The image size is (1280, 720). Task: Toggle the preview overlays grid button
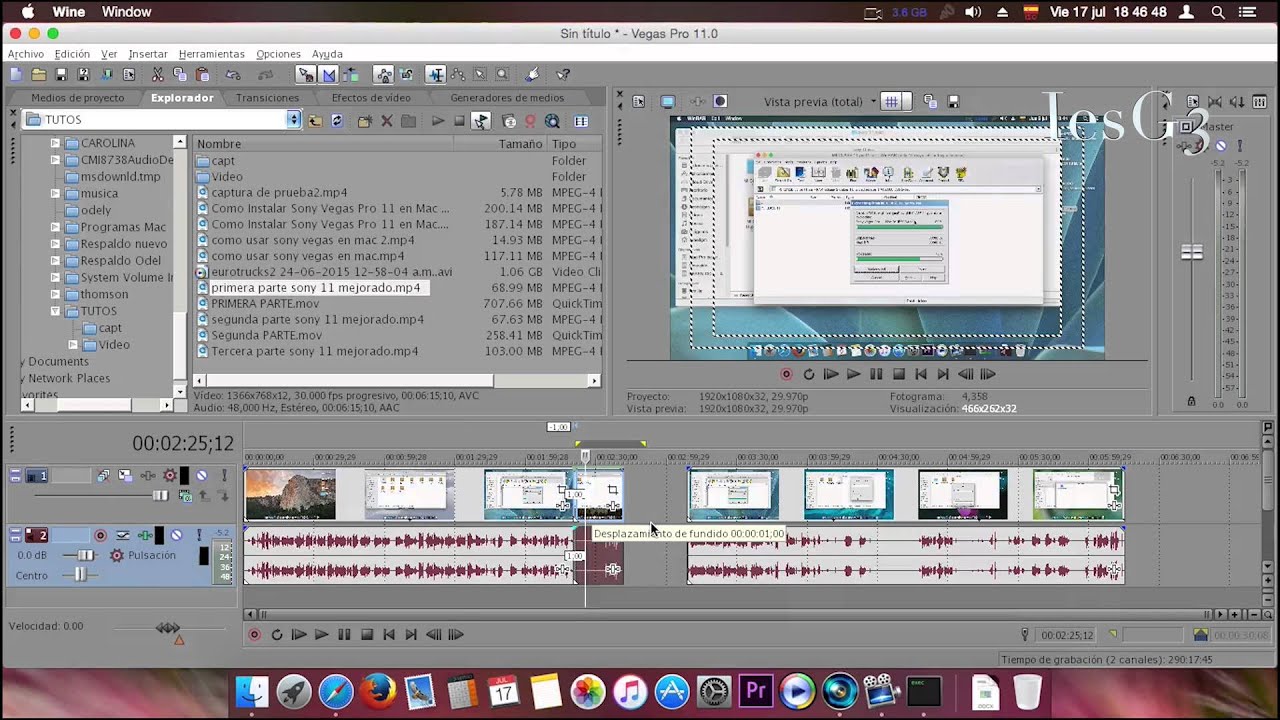[x=892, y=102]
